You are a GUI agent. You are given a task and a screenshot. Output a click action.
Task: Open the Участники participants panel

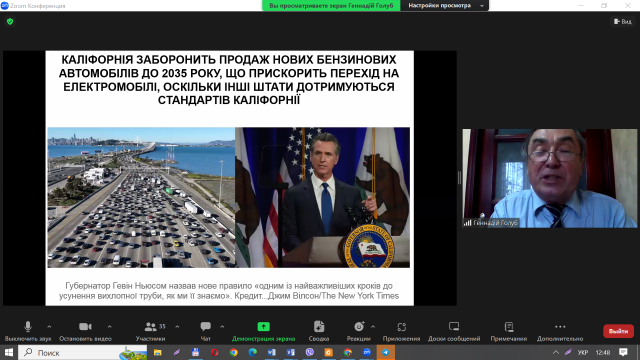pyautogui.click(x=151, y=331)
